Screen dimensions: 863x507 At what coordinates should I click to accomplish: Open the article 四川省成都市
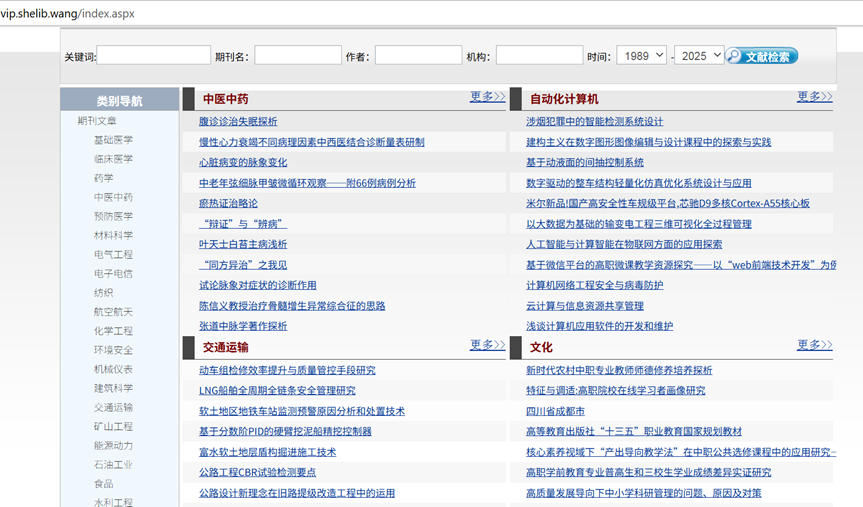coord(555,411)
